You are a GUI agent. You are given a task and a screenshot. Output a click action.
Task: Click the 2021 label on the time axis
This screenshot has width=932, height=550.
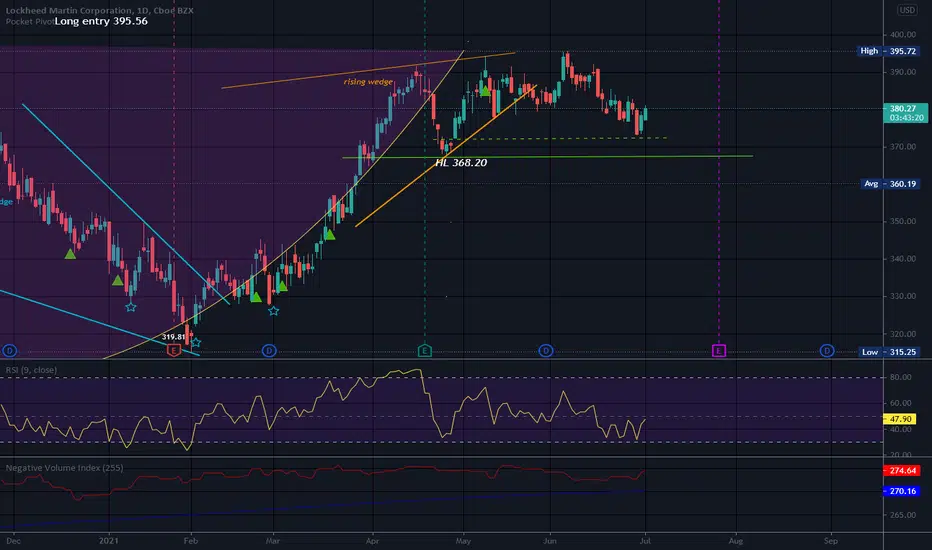pos(109,540)
